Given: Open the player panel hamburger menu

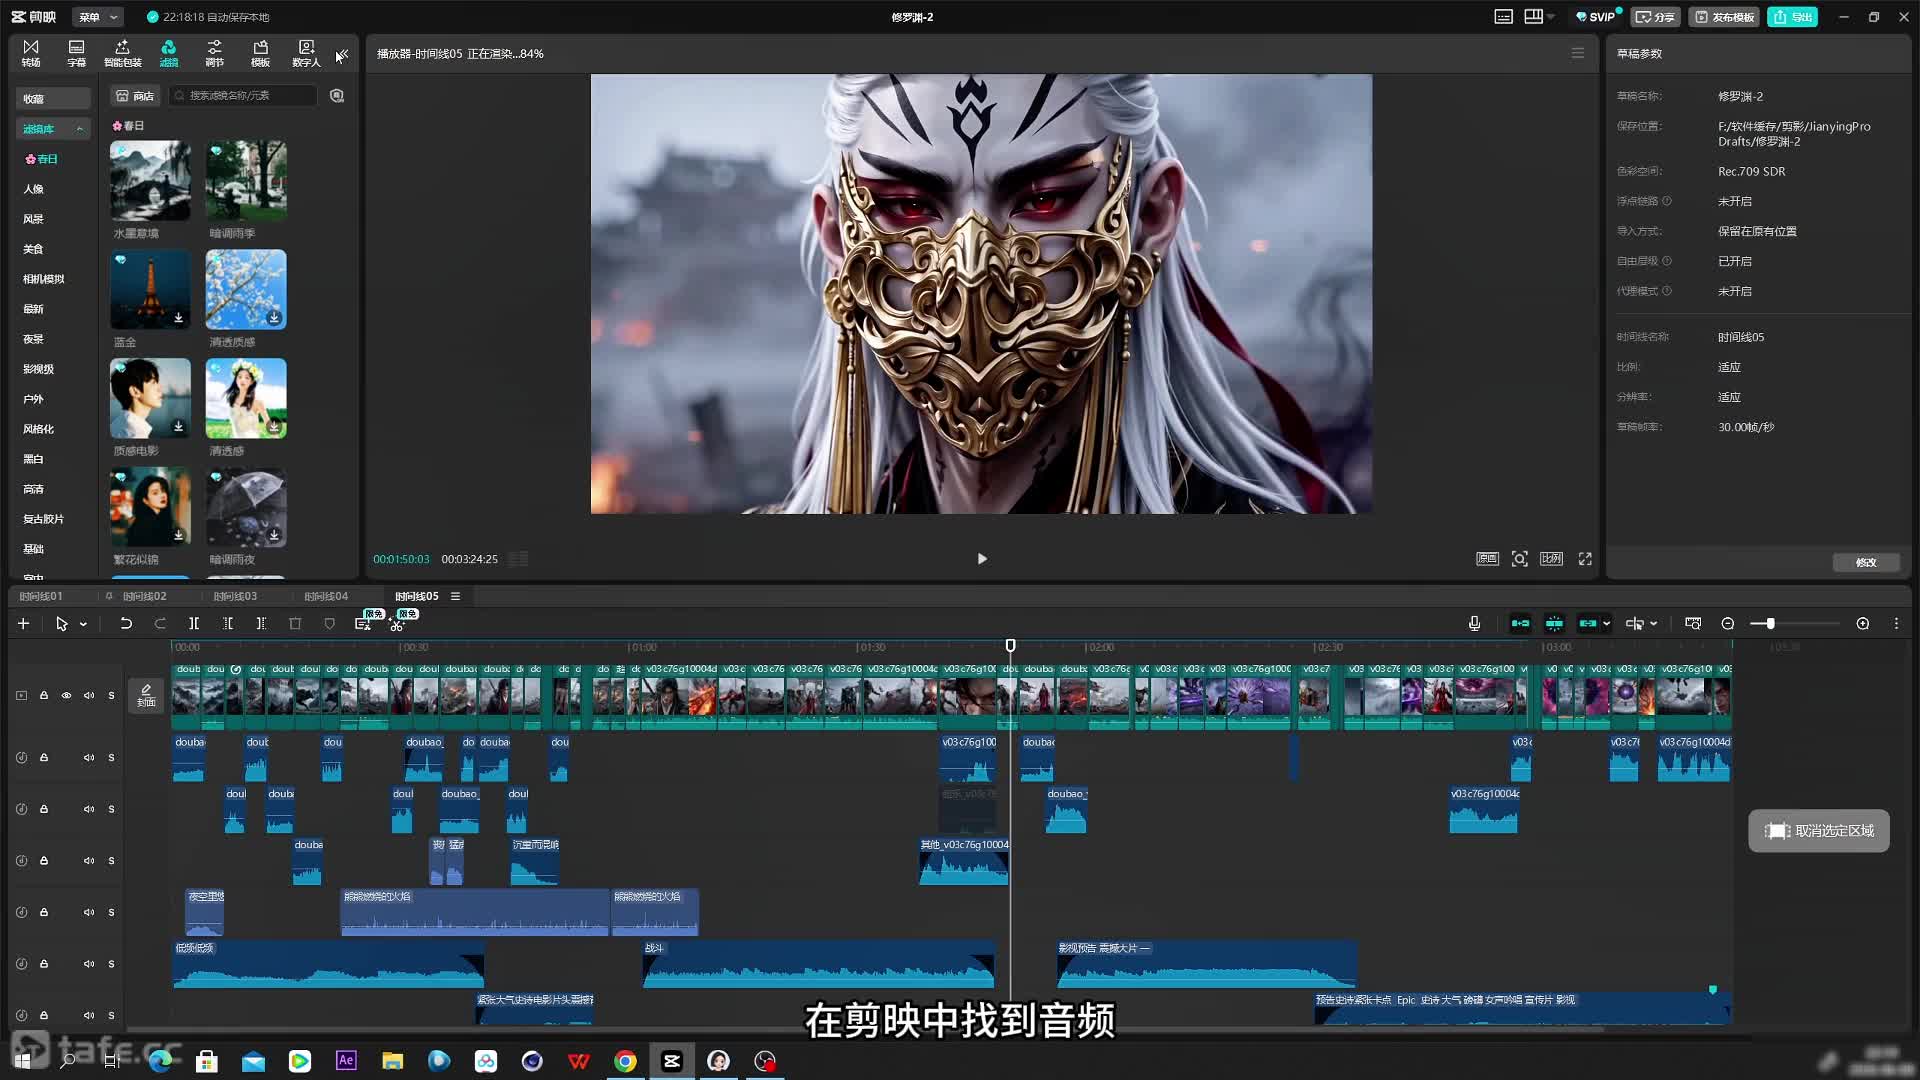Looking at the screenshot, I should coord(1578,54).
